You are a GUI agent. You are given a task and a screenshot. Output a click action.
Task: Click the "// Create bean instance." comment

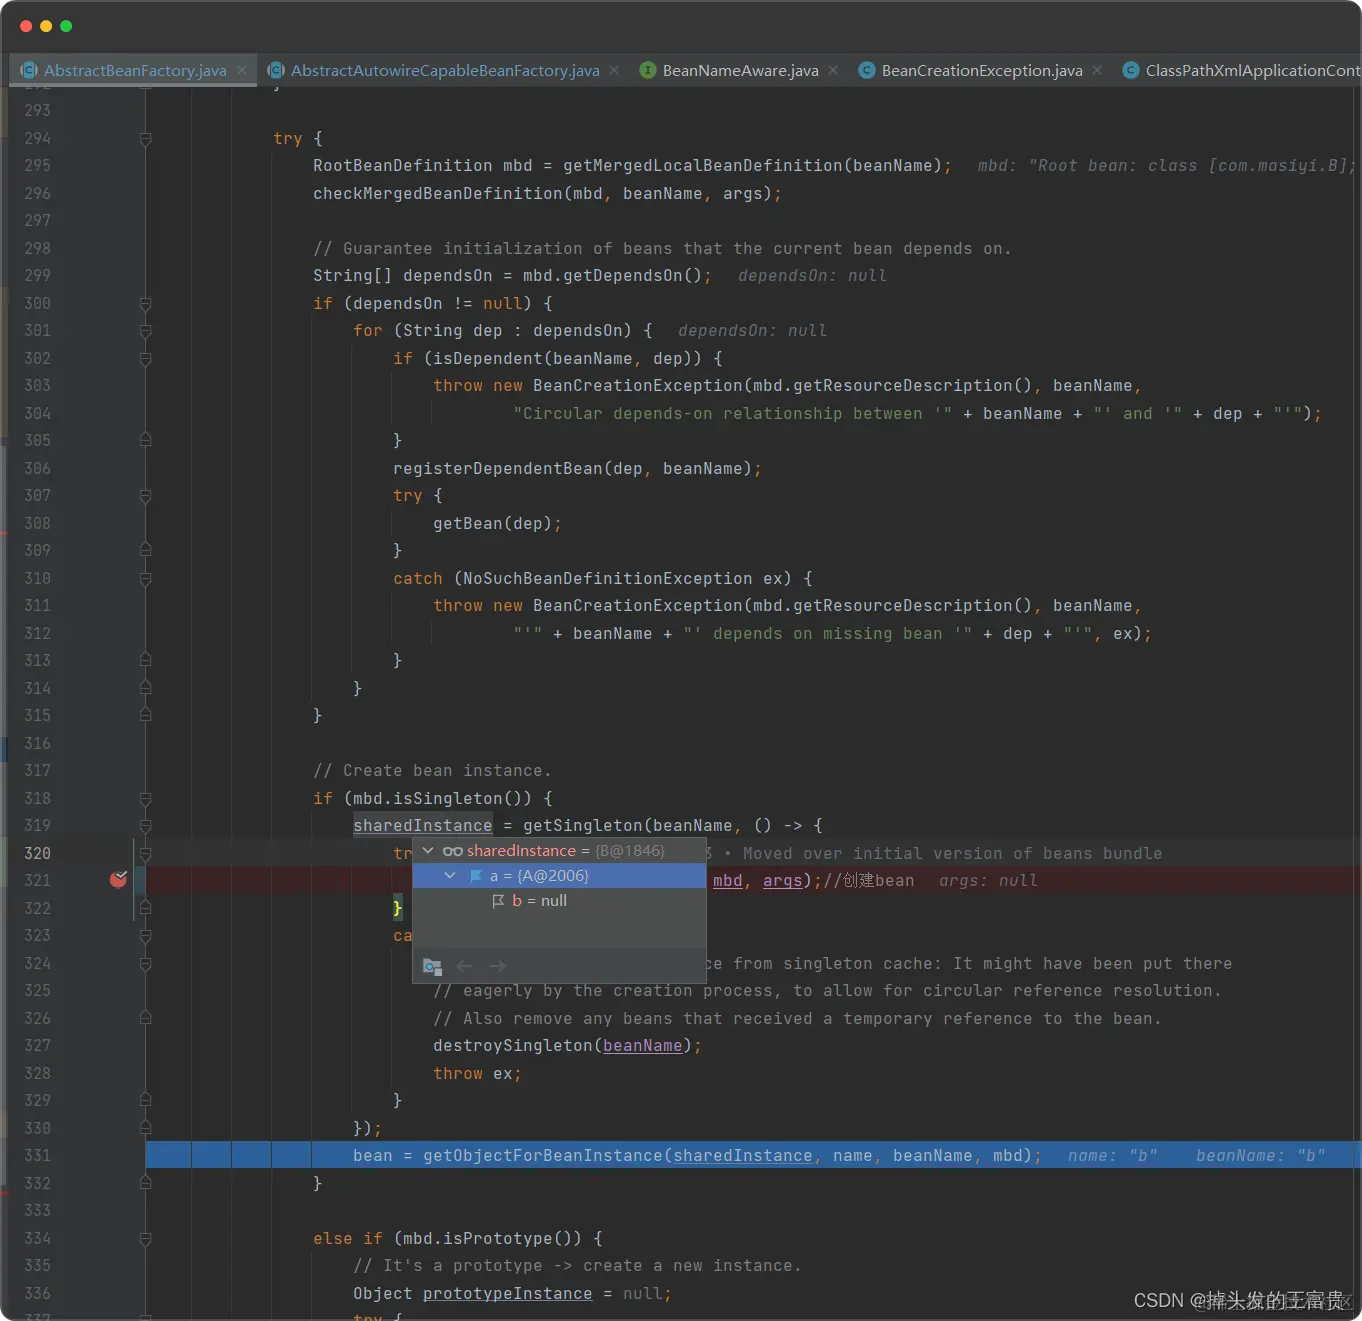(432, 770)
